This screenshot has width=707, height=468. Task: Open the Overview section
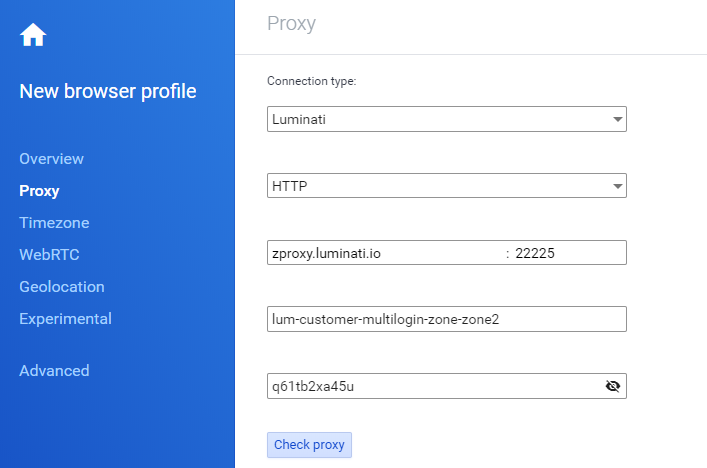(51, 159)
